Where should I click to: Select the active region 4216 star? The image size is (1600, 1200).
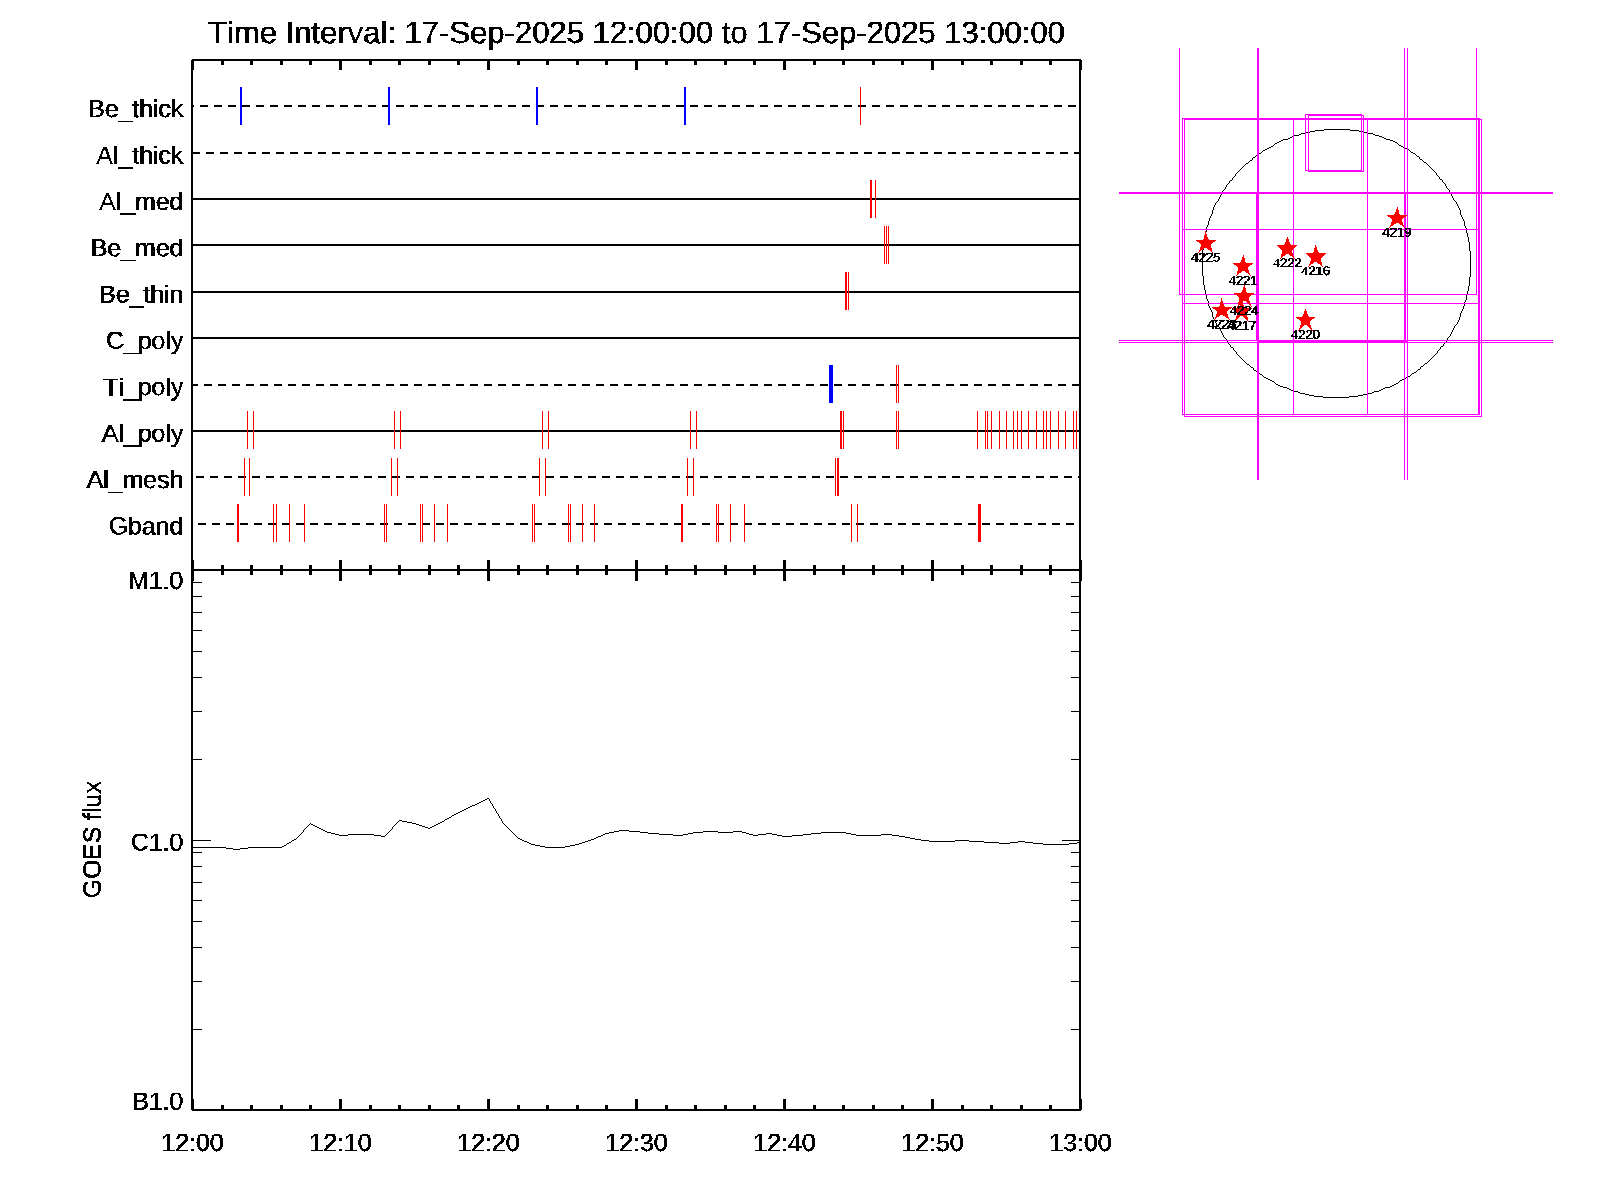click(1316, 256)
